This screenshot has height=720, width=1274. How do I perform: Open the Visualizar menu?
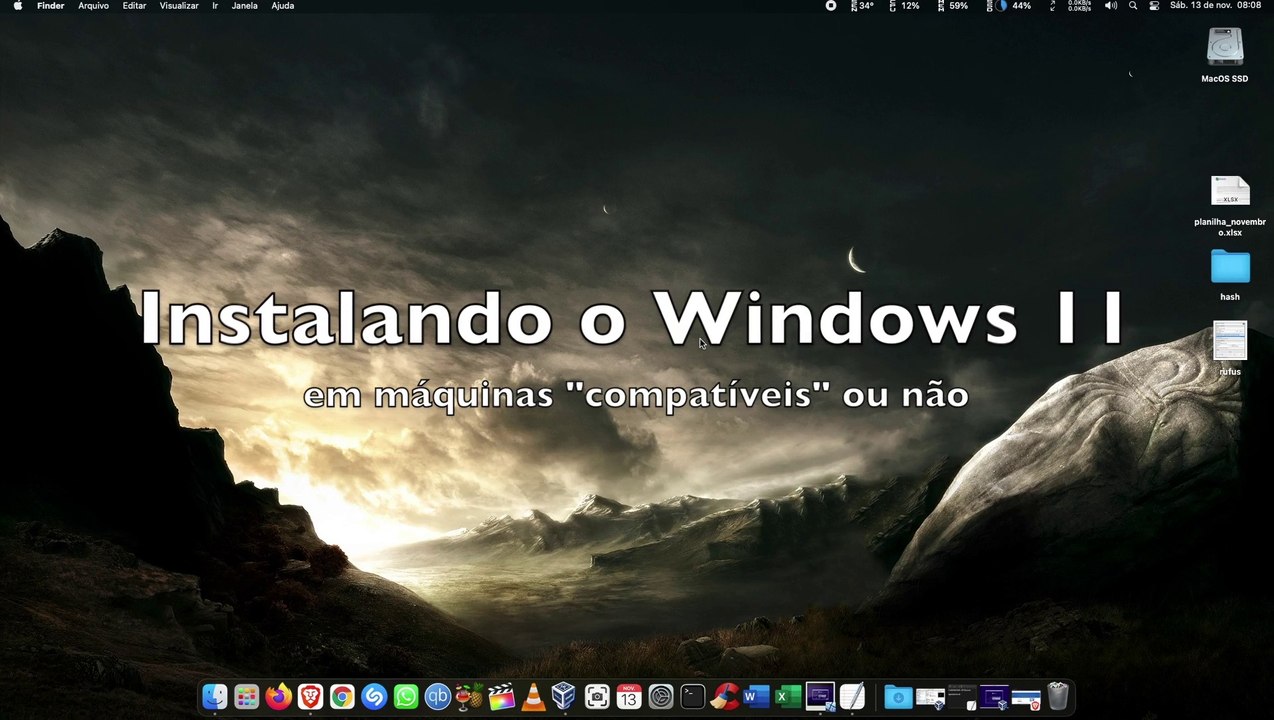click(x=179, y=6)
